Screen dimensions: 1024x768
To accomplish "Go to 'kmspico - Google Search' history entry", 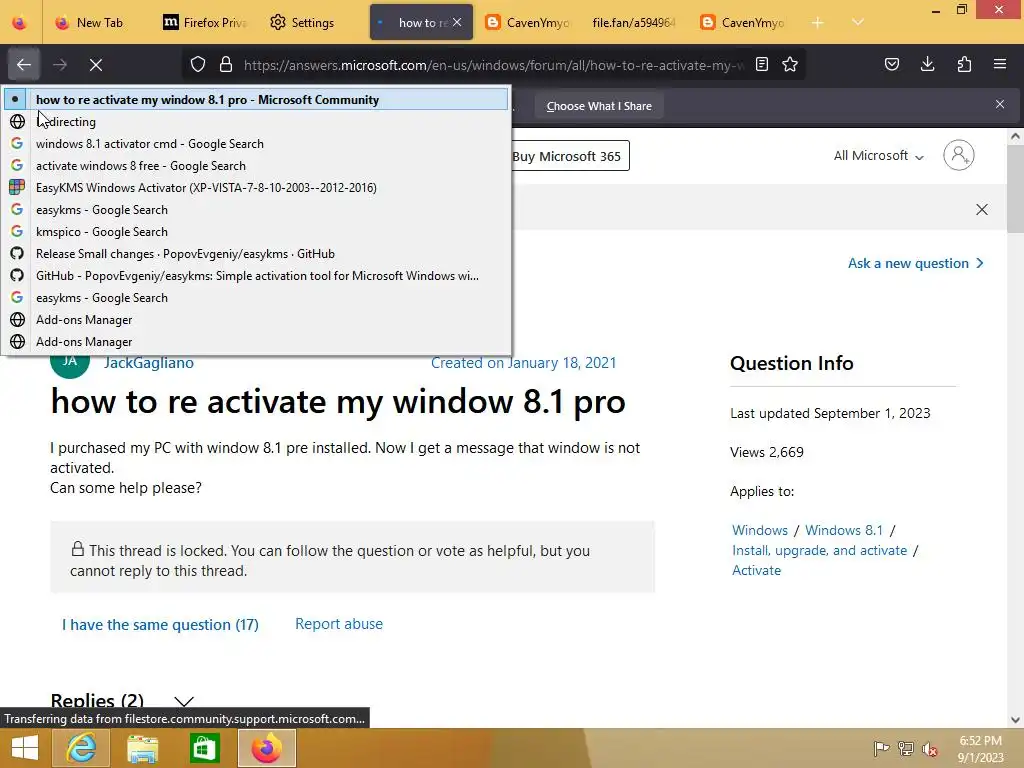I will tap(256, 232).
